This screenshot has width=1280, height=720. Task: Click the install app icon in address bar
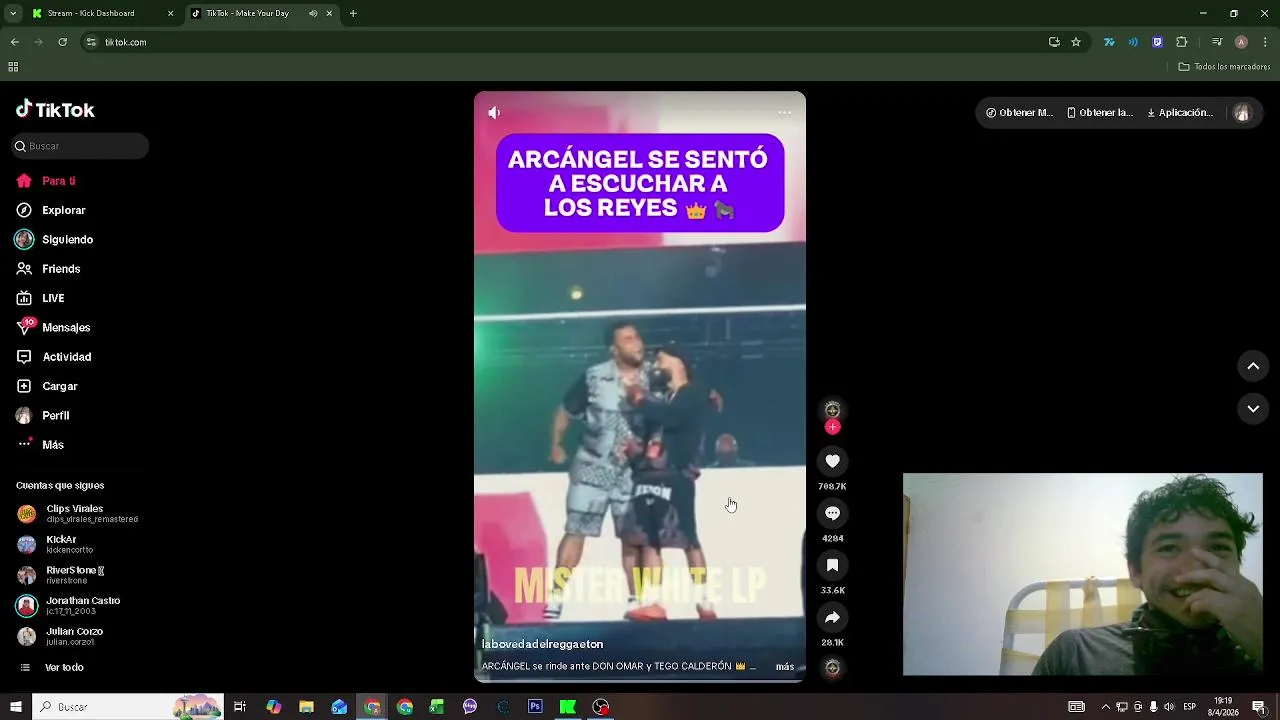(1054, 42)
